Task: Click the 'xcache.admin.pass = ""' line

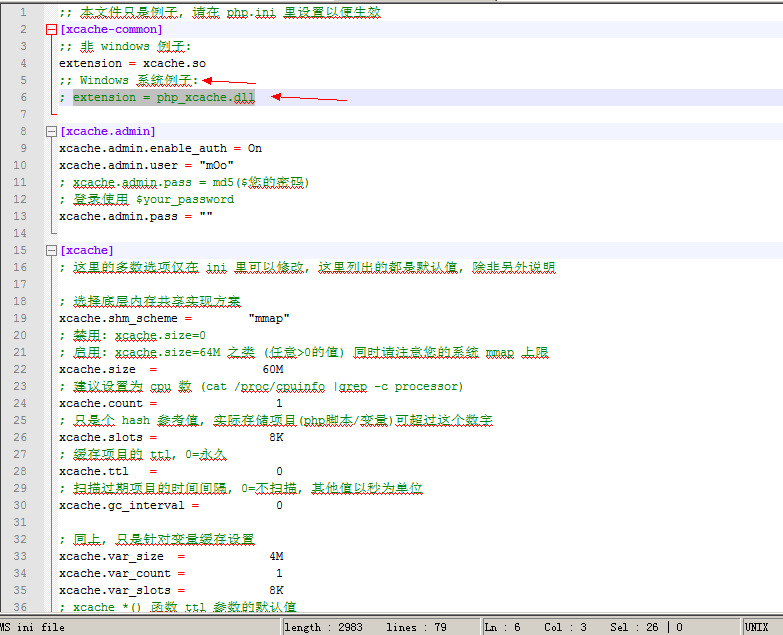Action: (136, 216)
